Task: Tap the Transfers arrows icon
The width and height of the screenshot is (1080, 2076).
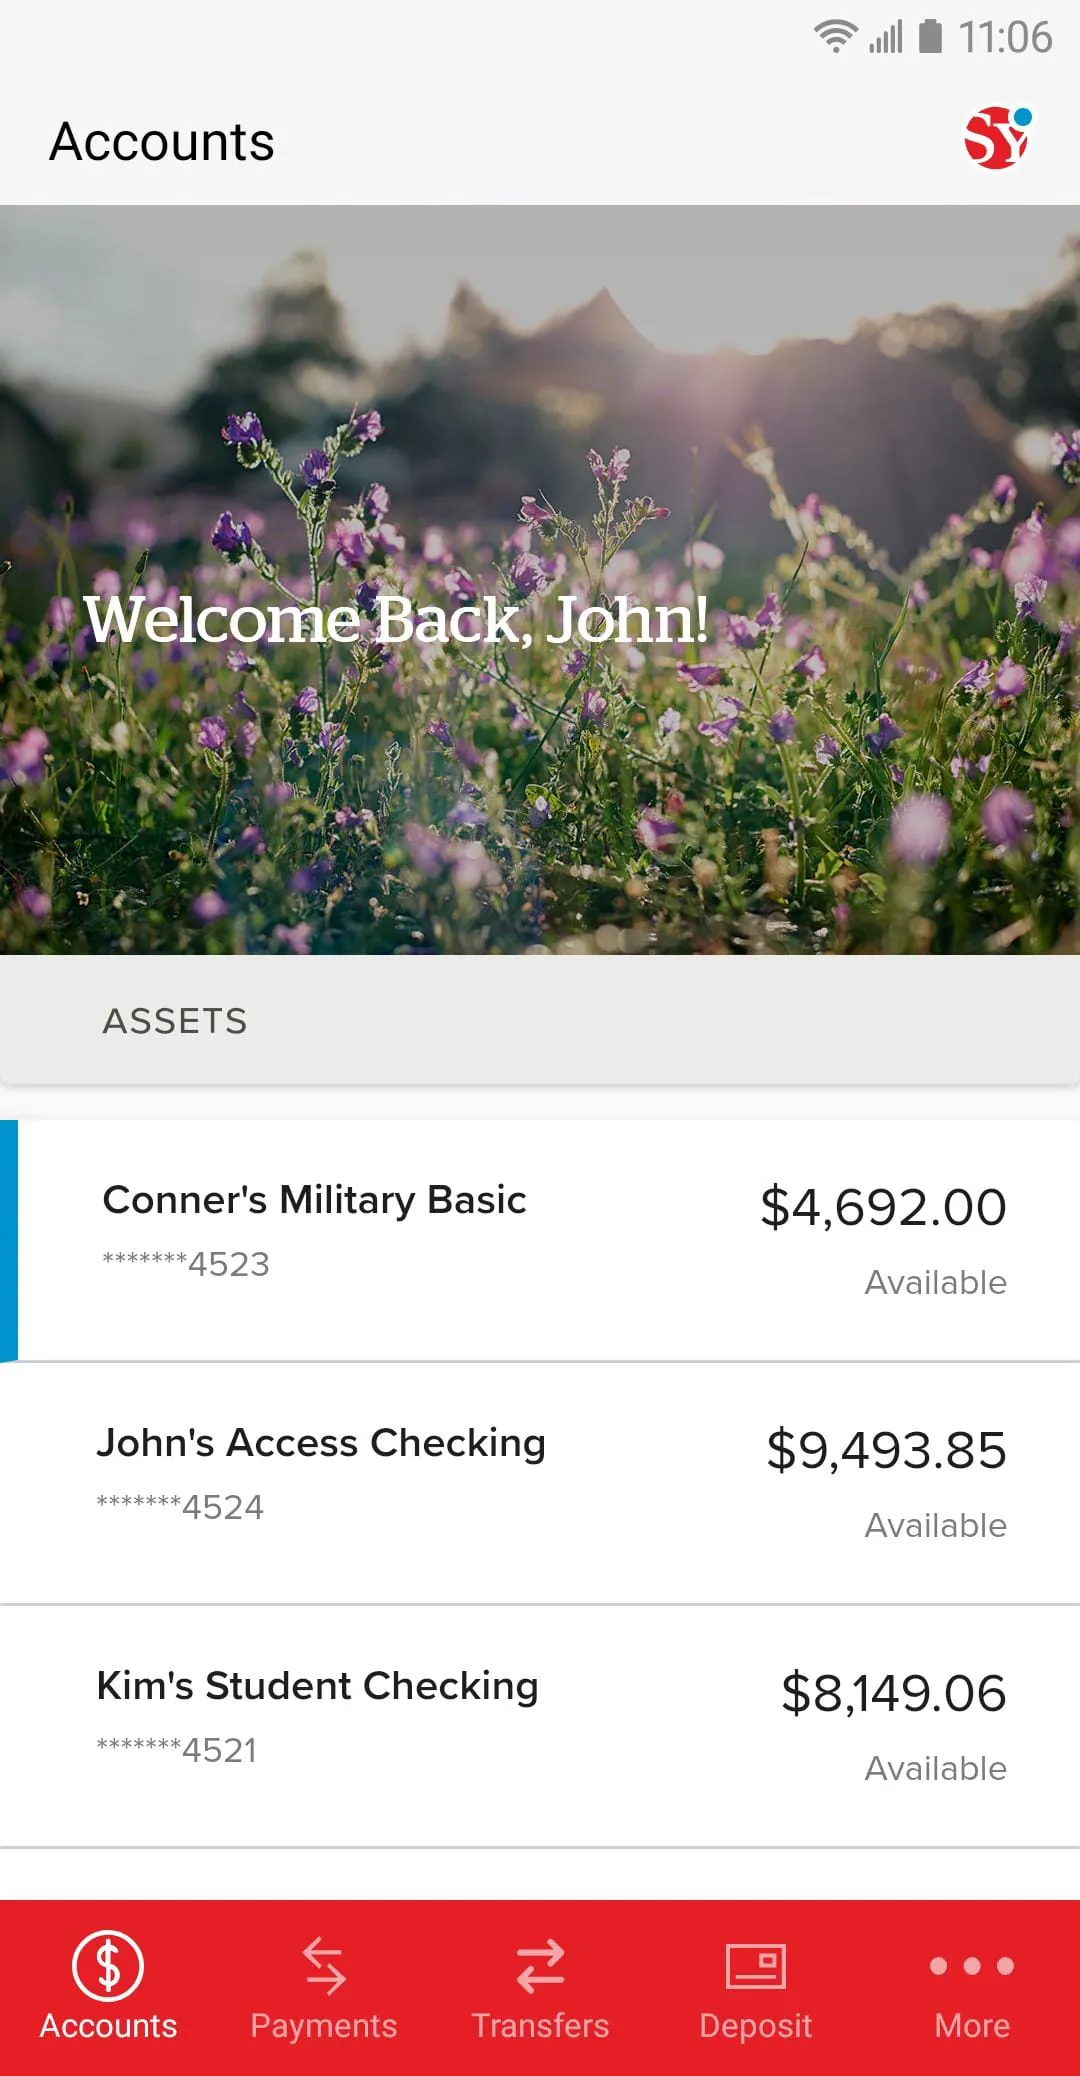Action: [540, 1965]
